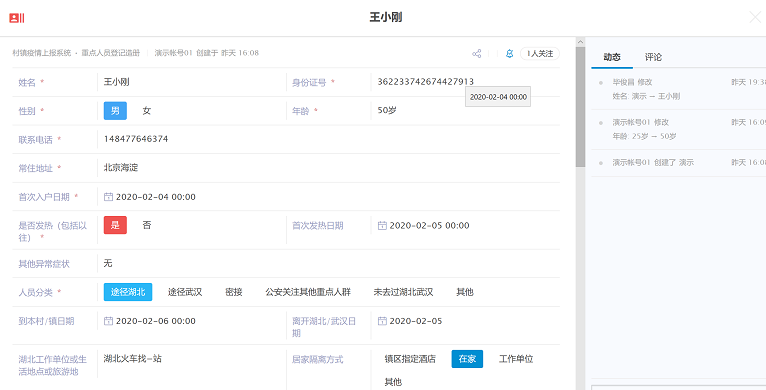This screenshot has width=766, height=390.
Task: Open calendar icon for 首次发热日期
Action: (382, 225)
